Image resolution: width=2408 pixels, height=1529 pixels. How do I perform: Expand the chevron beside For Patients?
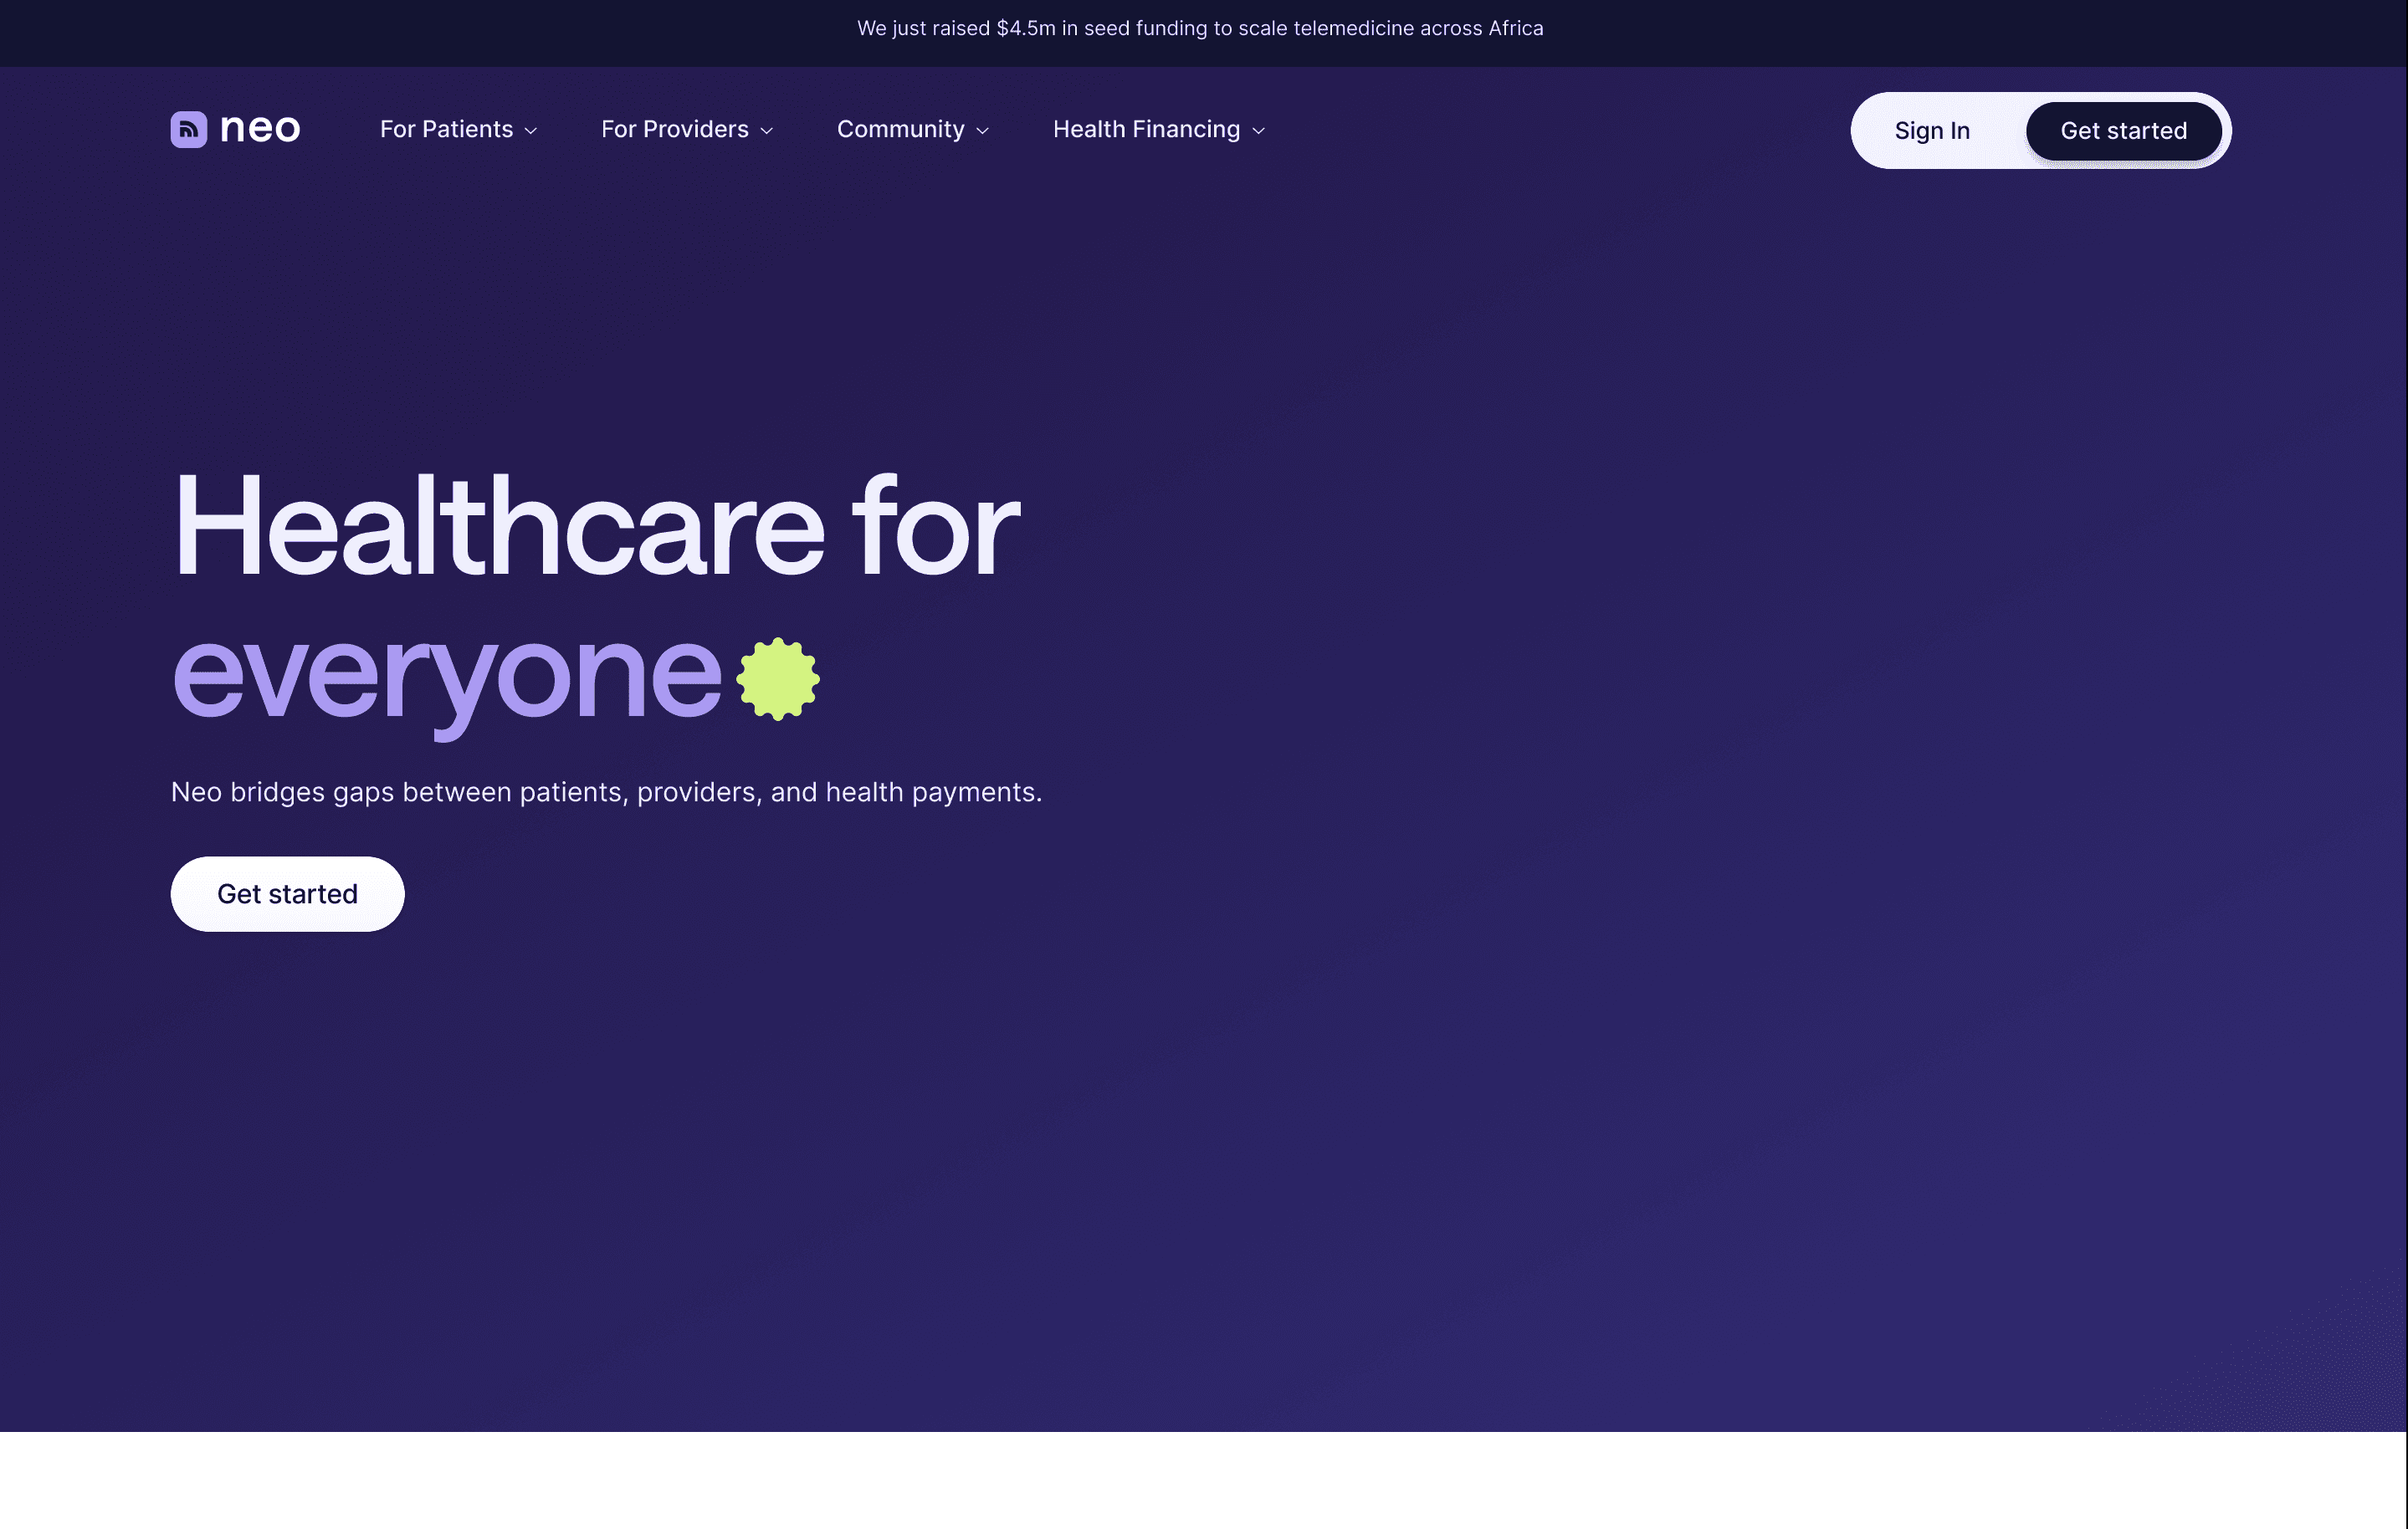(x=531, y=131)
